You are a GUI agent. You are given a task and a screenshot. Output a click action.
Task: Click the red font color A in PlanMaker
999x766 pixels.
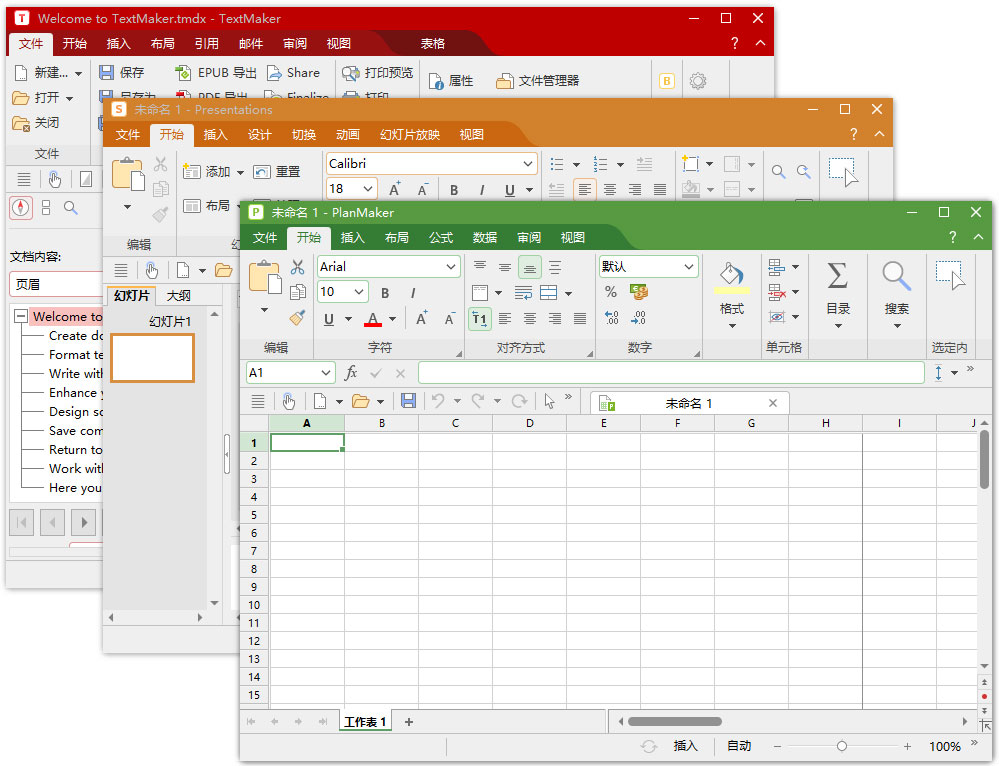373,319
